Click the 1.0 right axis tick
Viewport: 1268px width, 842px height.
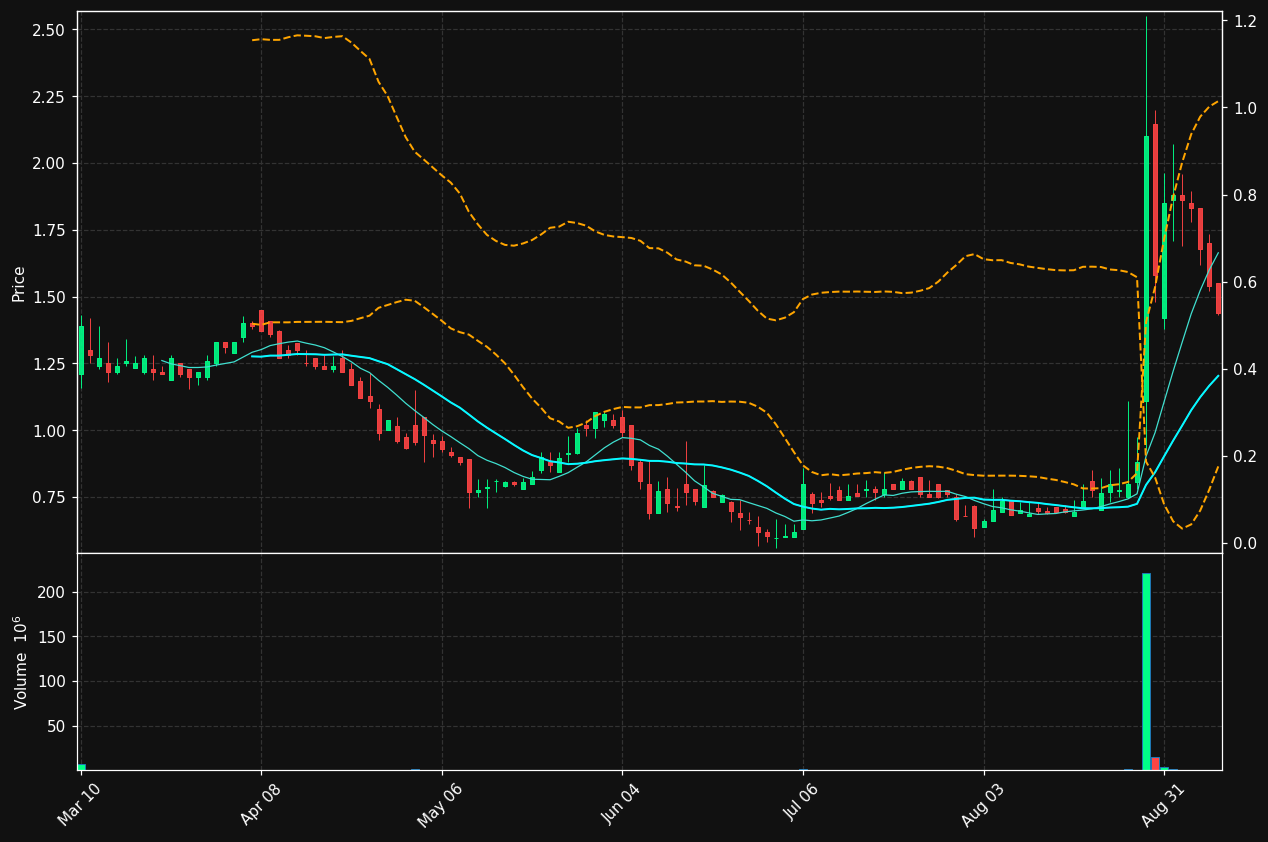pyautogui.click(x=1244, y=108)
